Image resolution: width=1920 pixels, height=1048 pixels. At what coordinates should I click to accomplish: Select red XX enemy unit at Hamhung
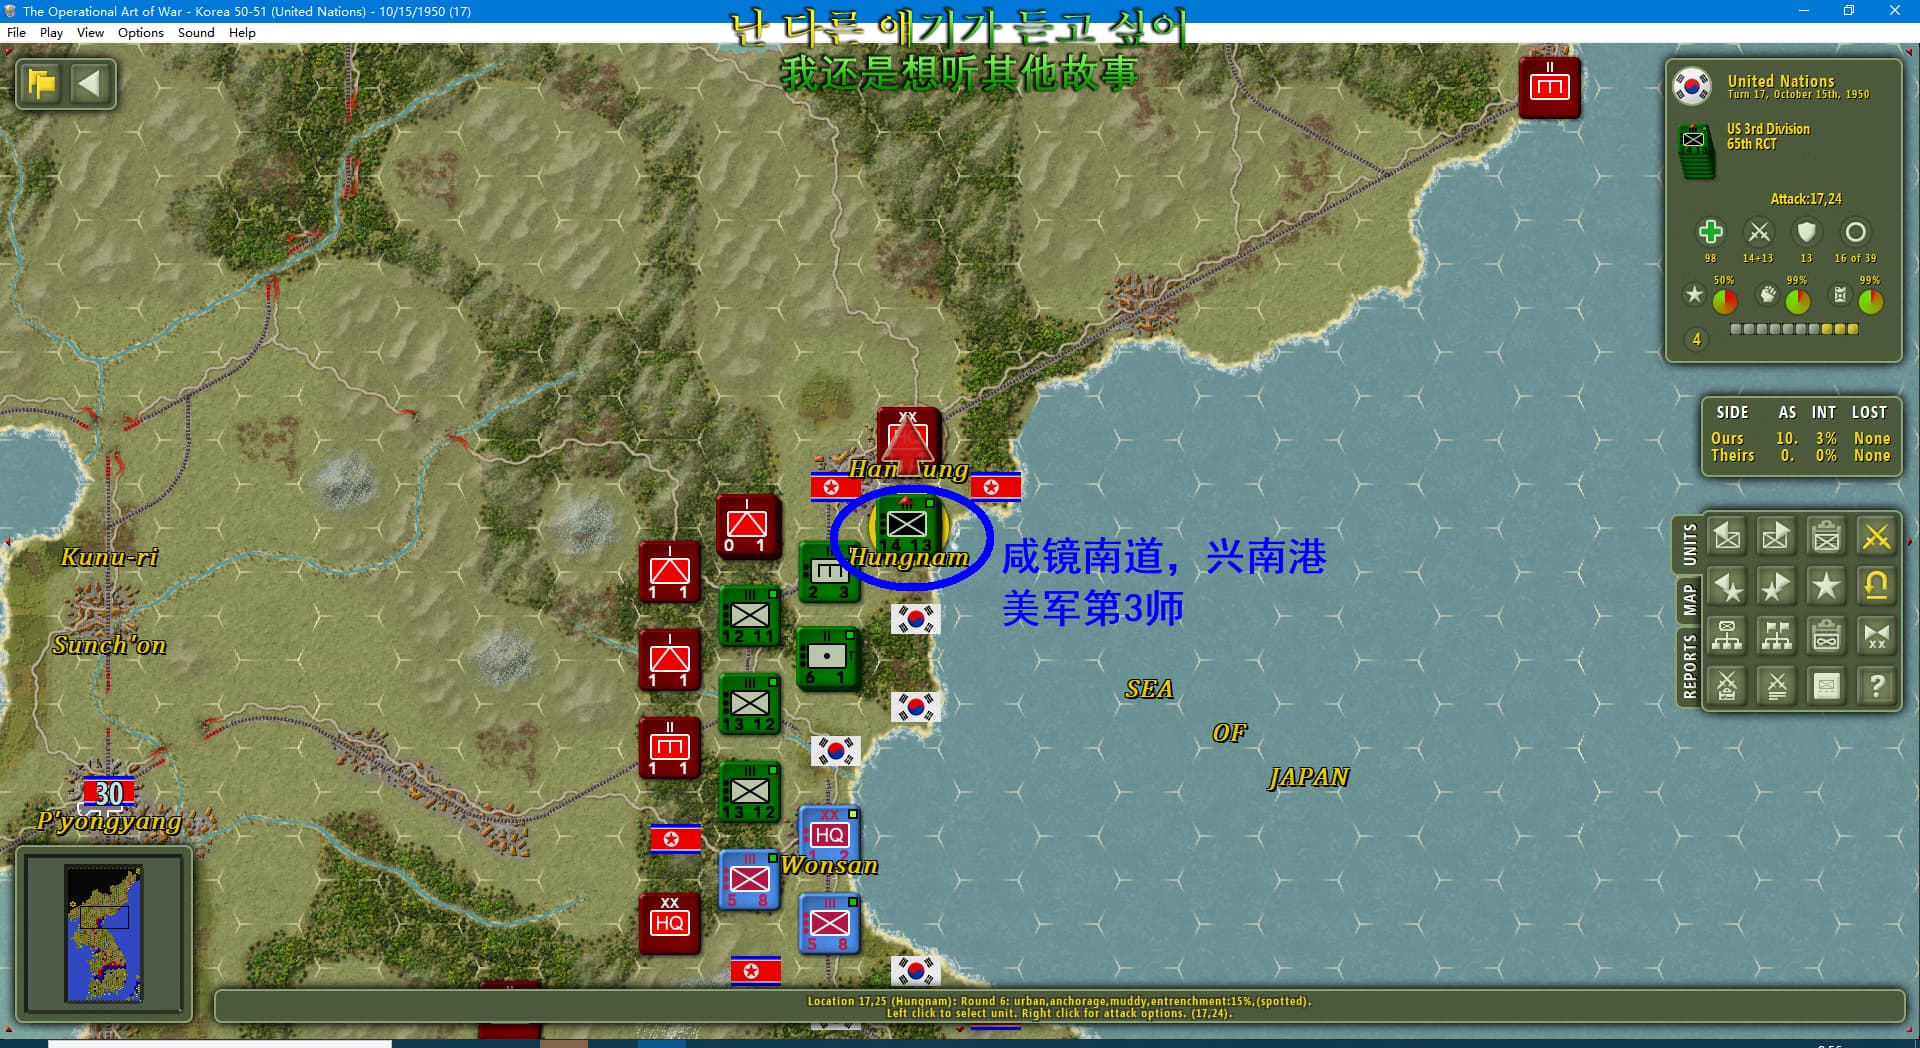(x=908, y=437)
